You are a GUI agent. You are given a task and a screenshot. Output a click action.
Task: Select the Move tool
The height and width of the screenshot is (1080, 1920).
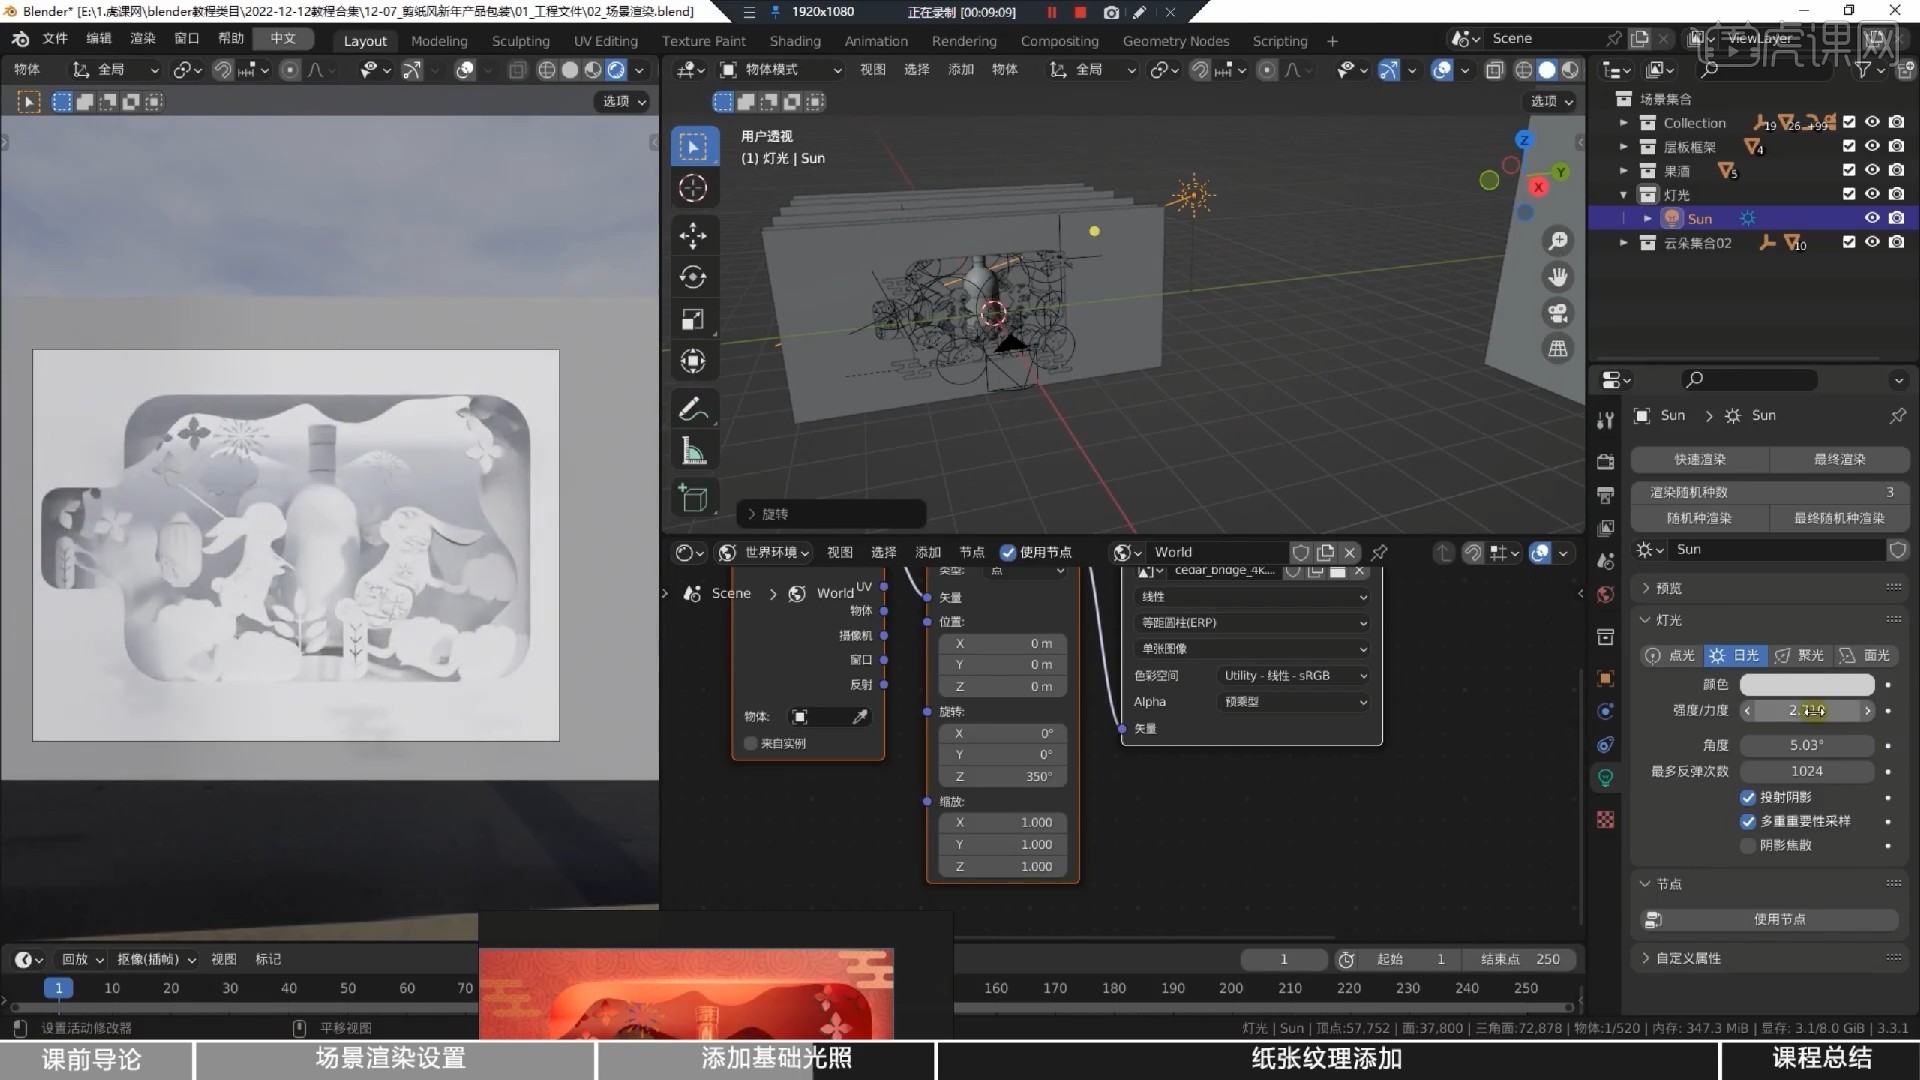click(693, 236)
